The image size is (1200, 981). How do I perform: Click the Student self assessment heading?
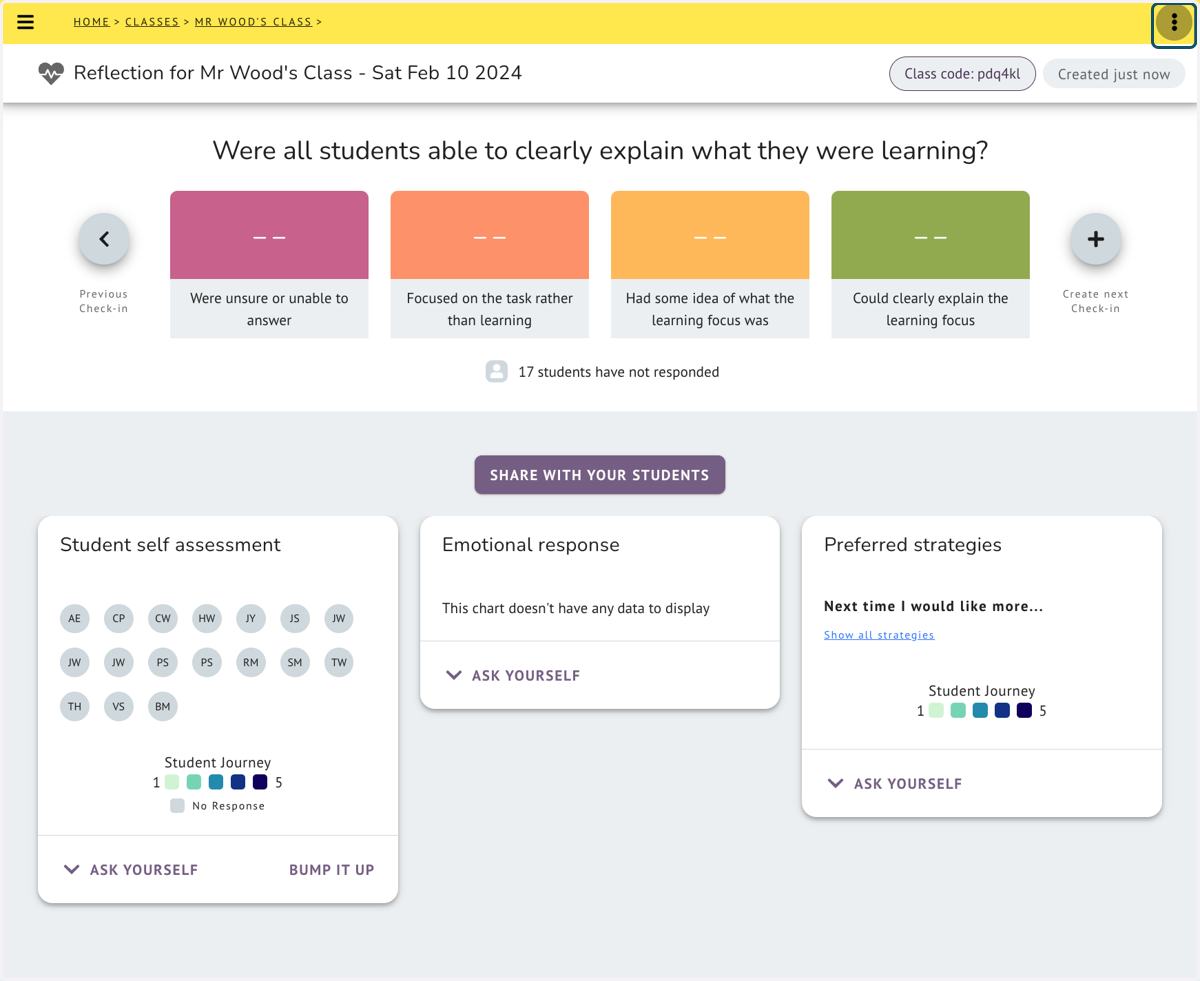tap(171, 545)
